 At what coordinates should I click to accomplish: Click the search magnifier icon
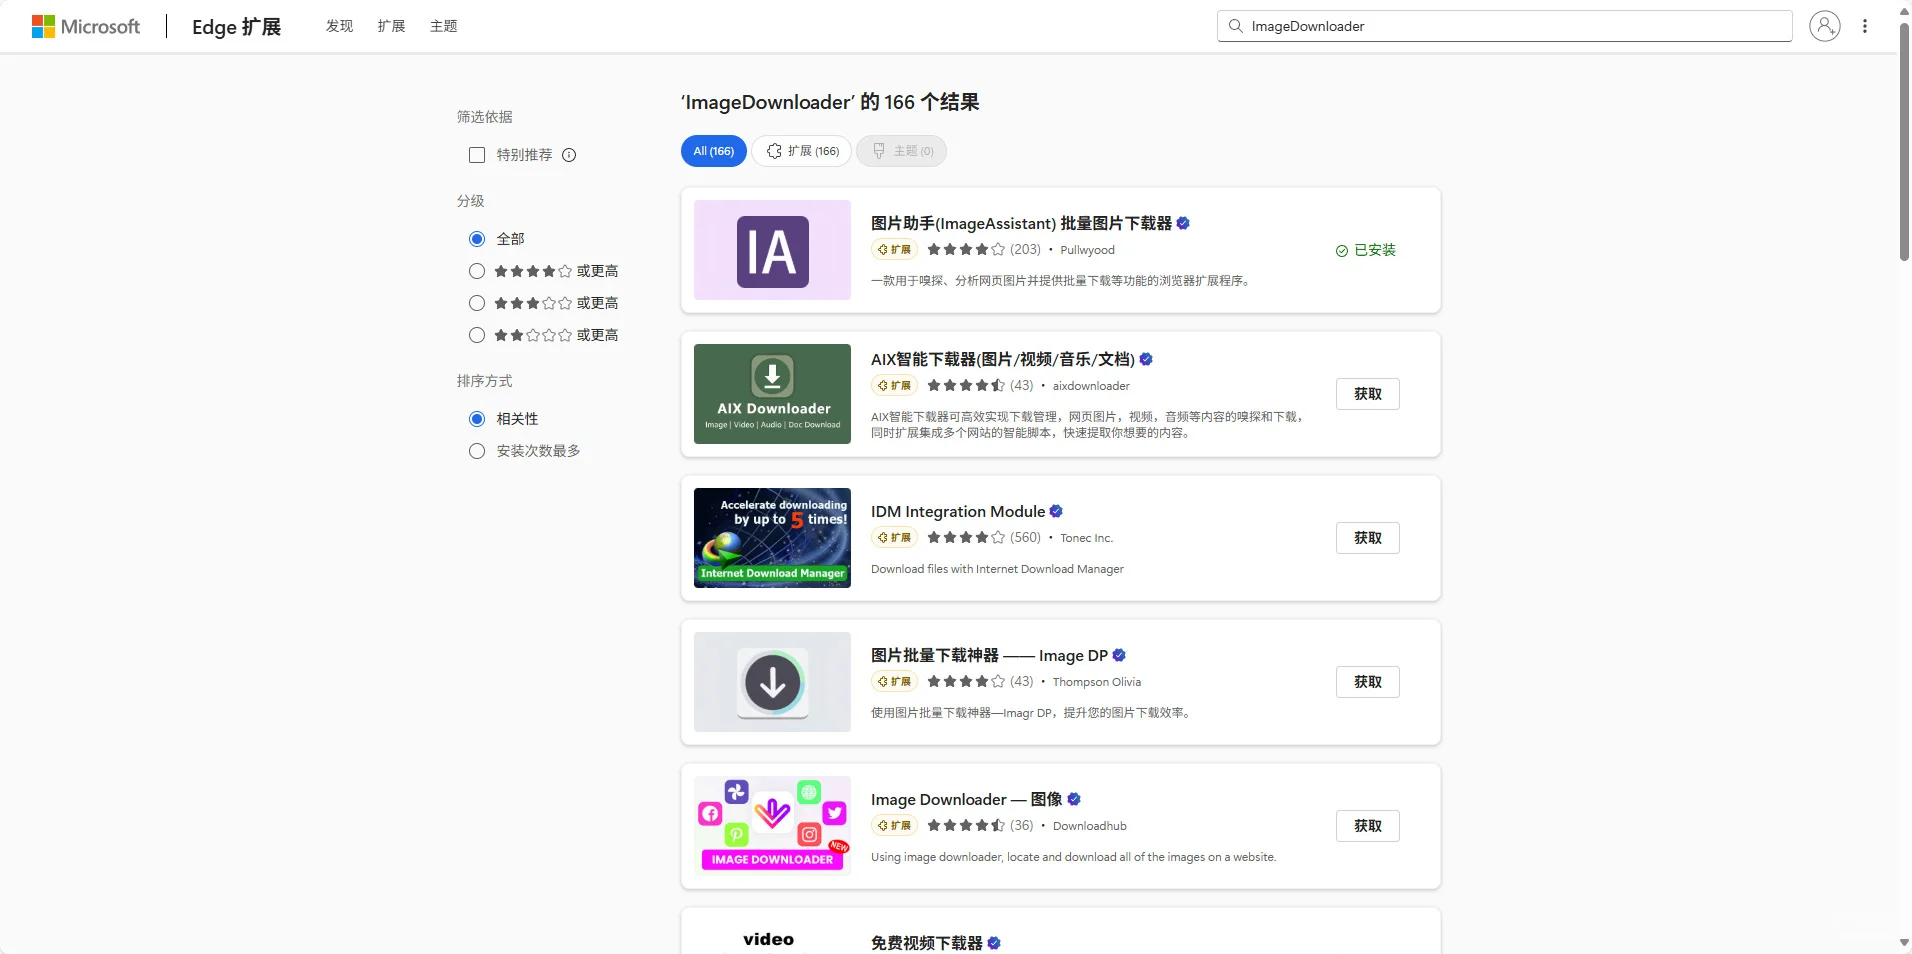[x=1237, y=26]
